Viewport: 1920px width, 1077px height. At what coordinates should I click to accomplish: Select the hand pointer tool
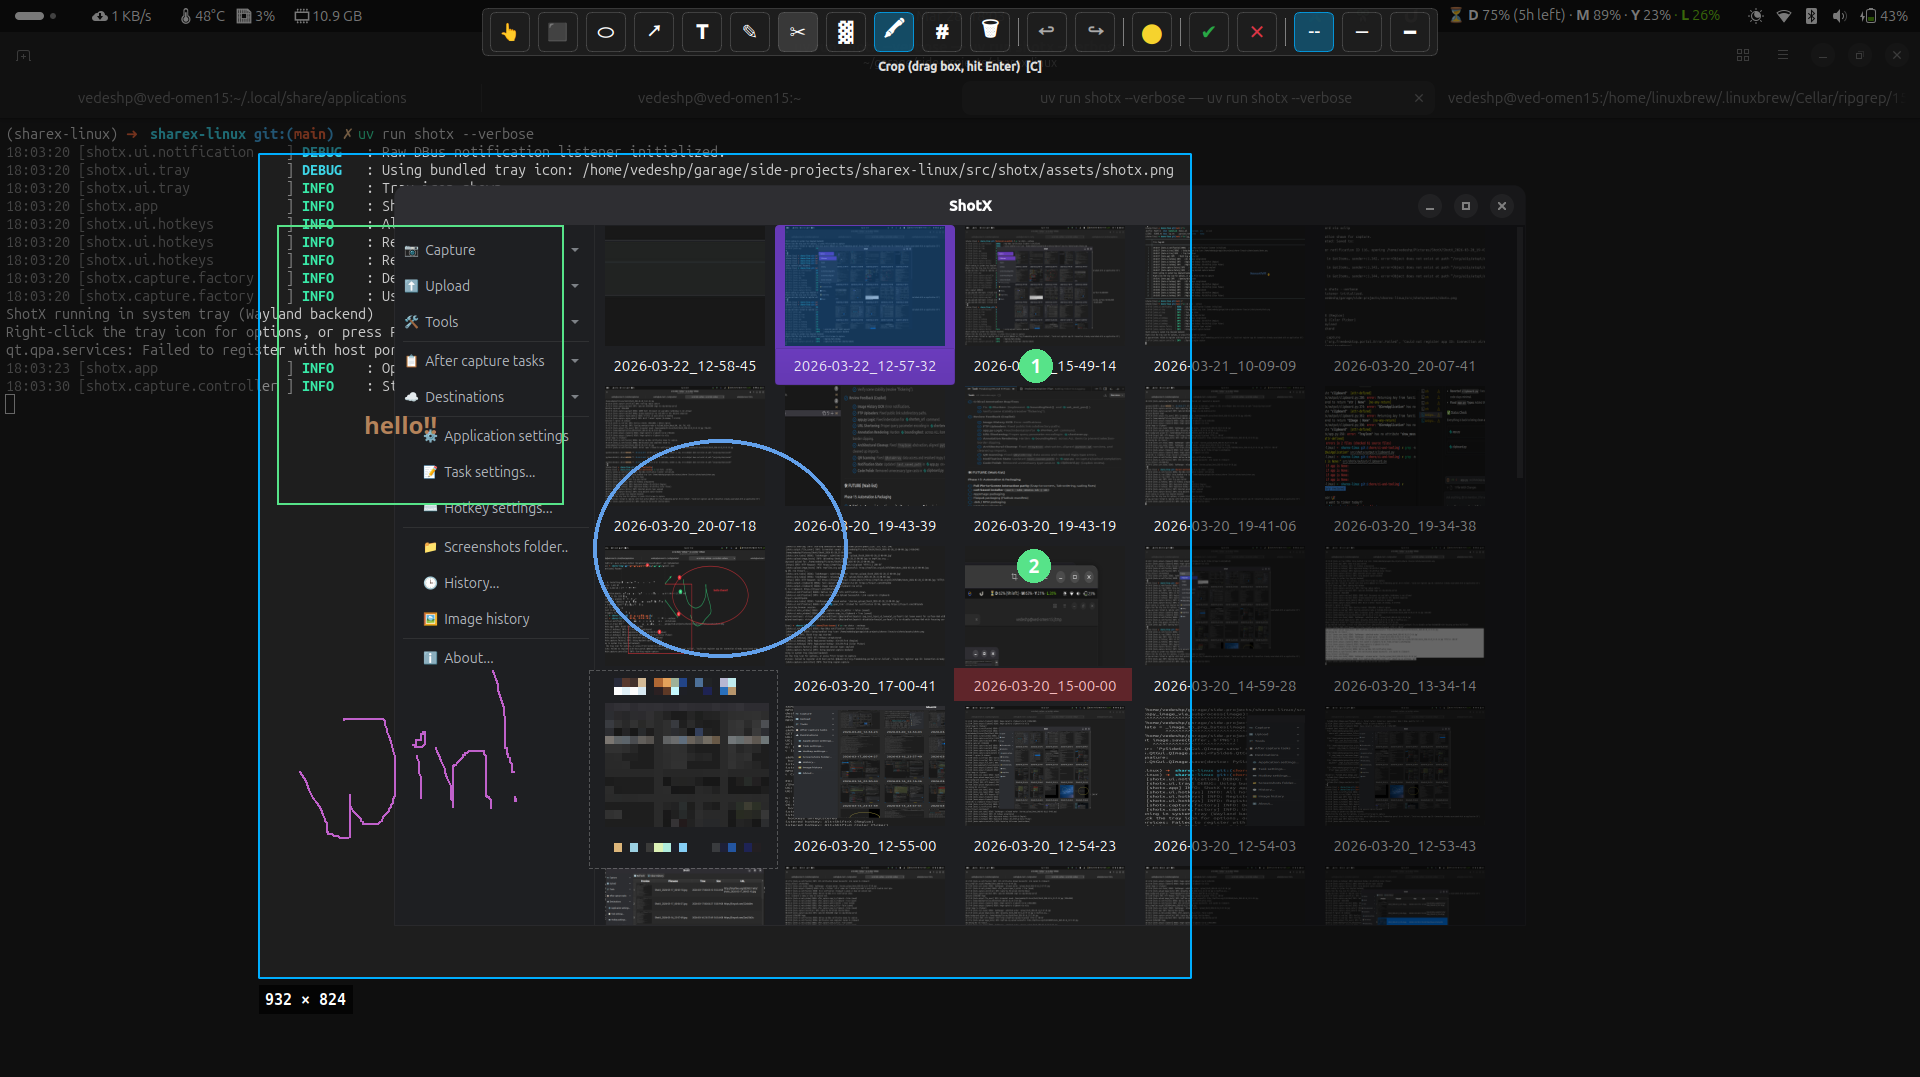(510, 32)
